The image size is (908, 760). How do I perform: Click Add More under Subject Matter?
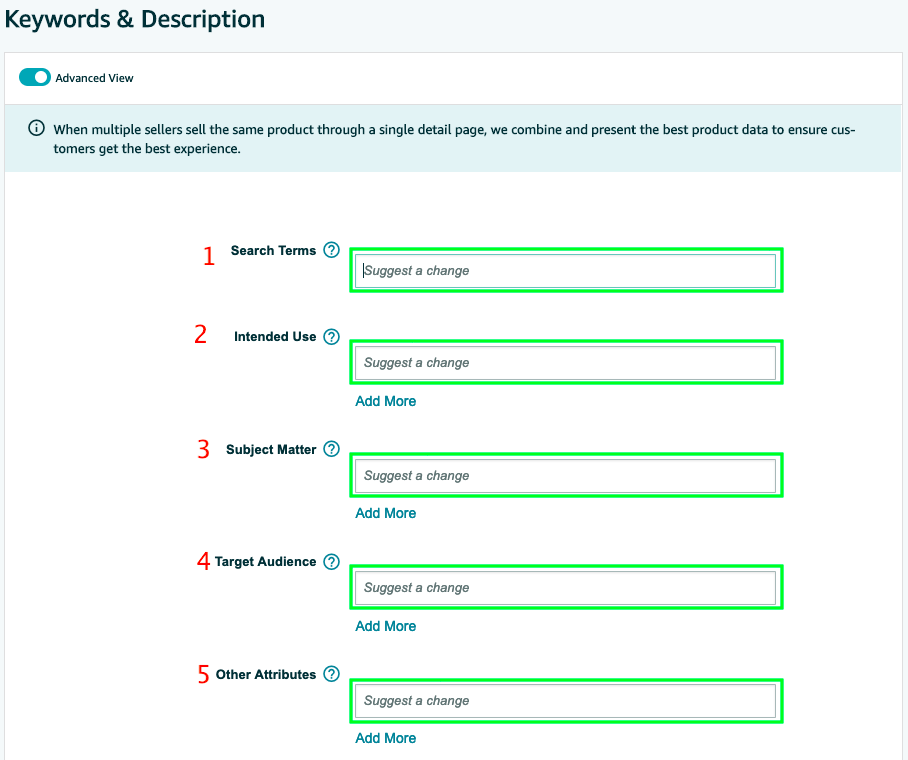click(x=386, y=513)
